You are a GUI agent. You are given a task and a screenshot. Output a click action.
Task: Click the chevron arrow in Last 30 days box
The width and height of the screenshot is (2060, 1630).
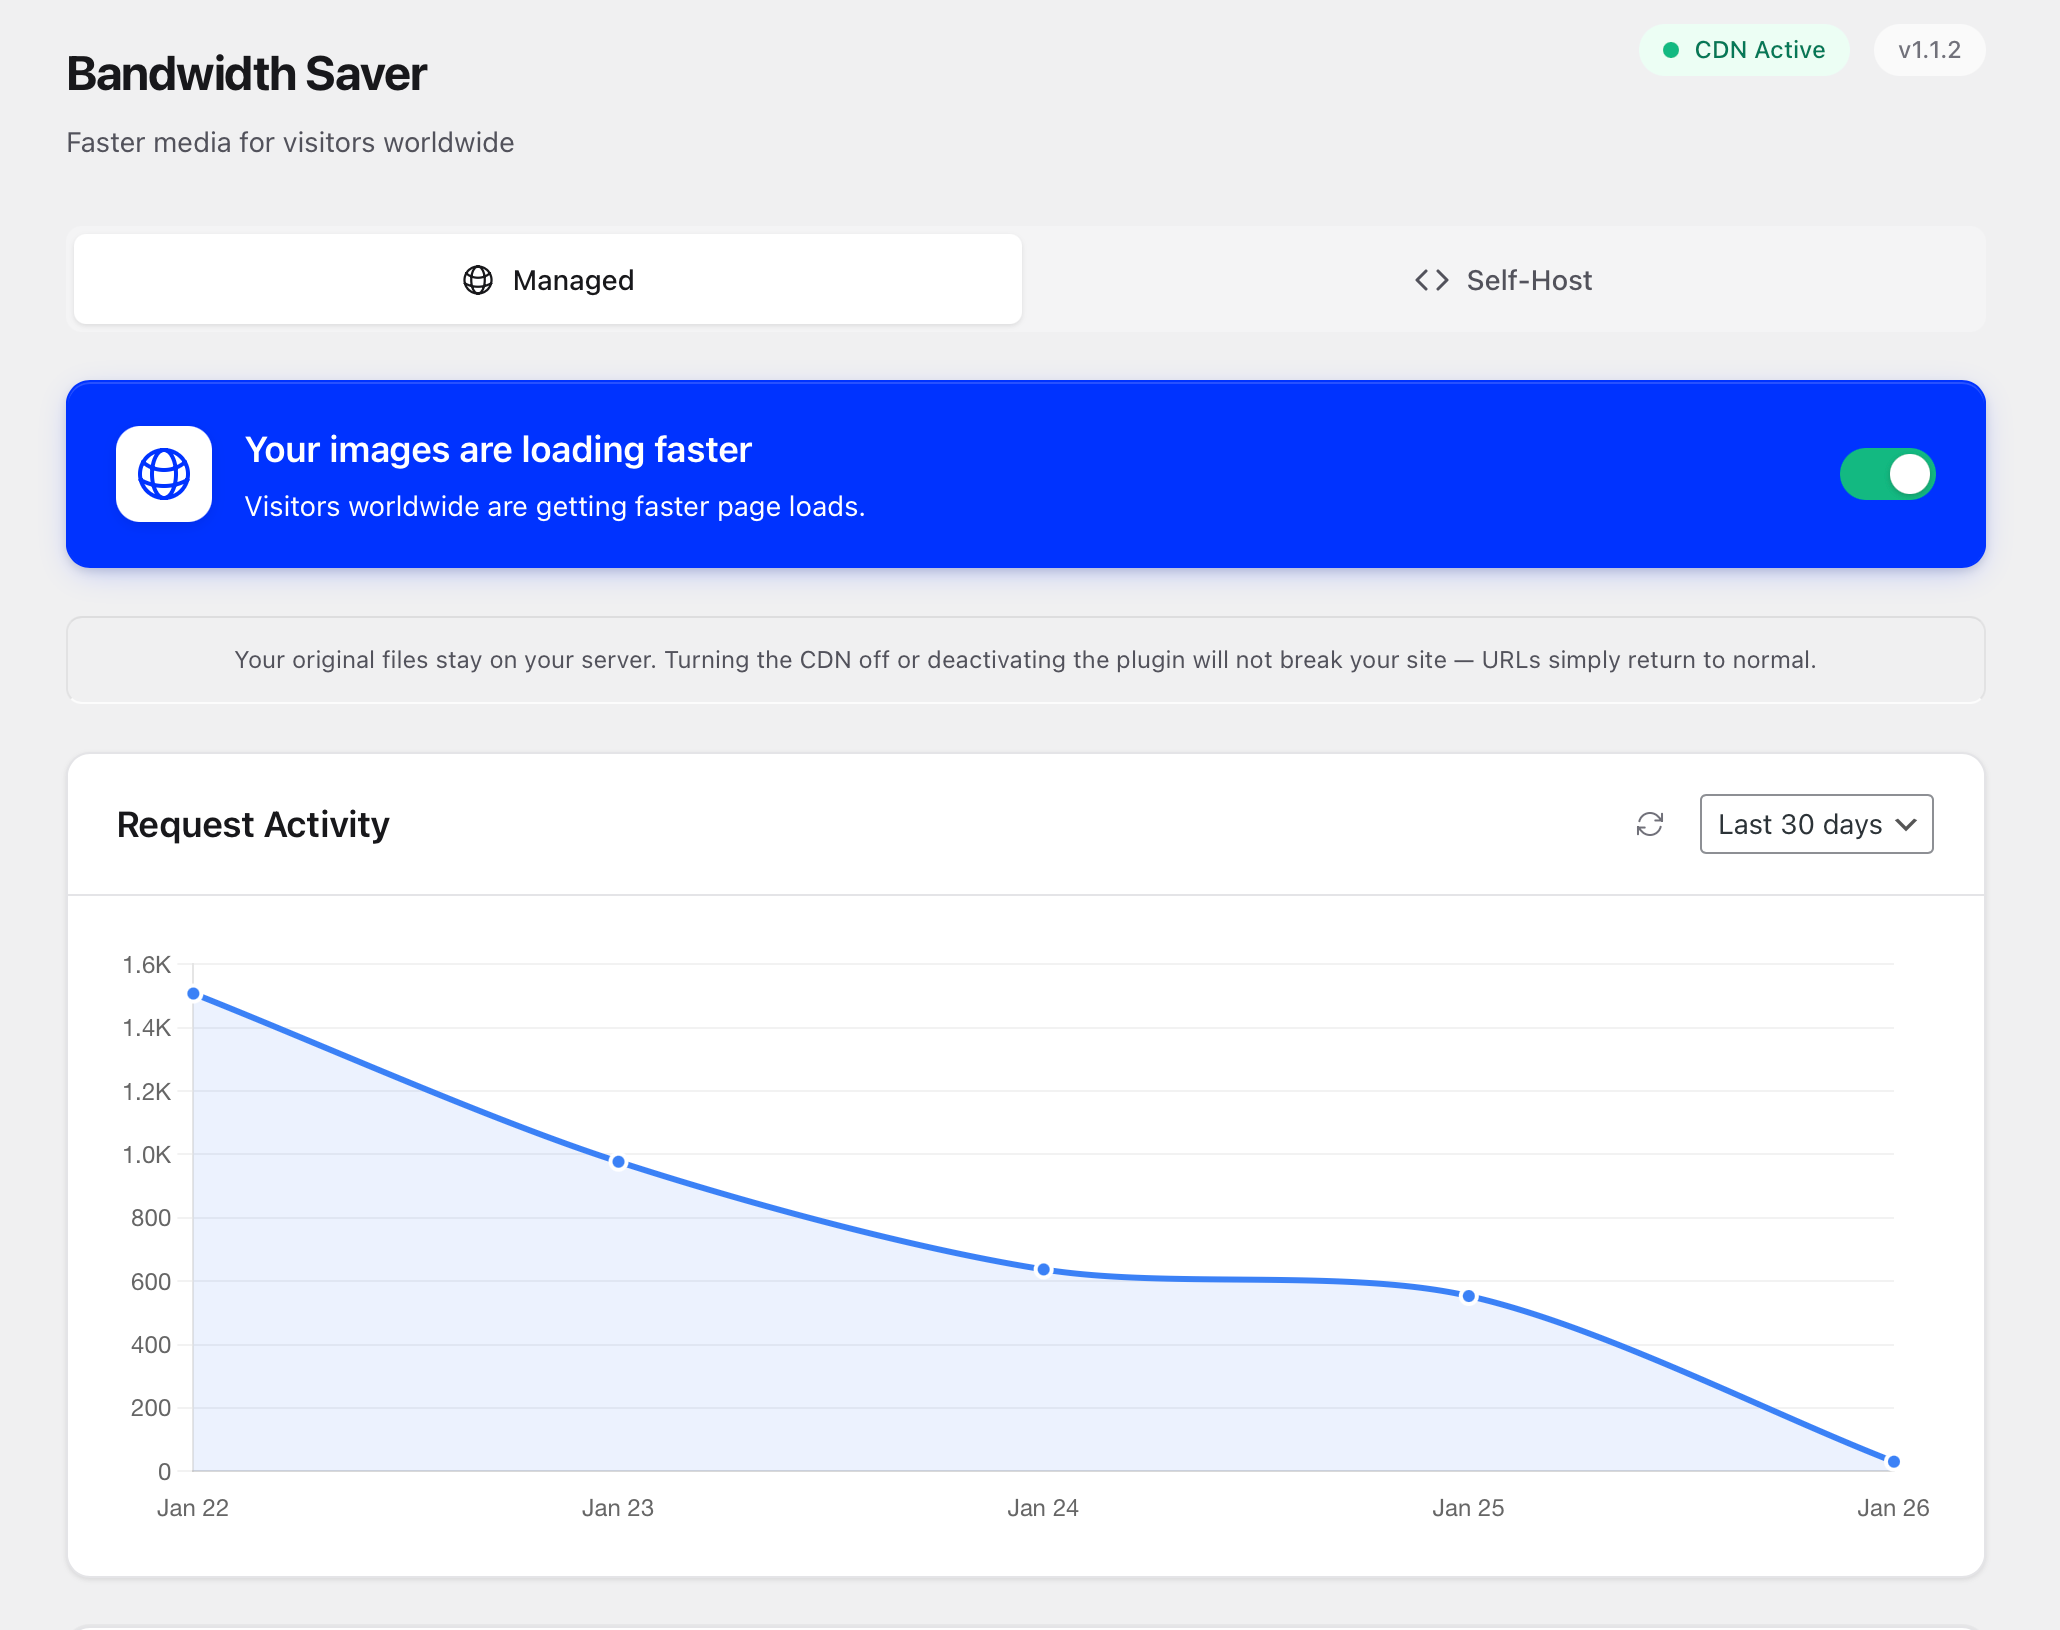click(x=1906, y=825)
